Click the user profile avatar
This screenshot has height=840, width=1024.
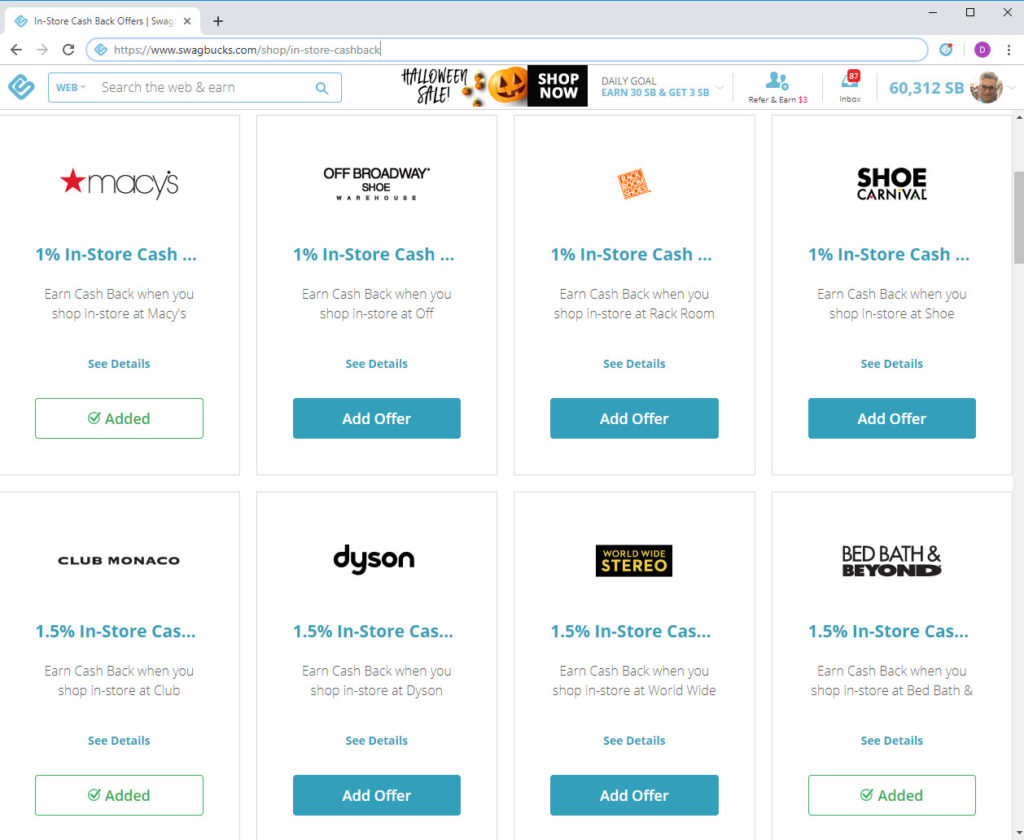[987, 88]
